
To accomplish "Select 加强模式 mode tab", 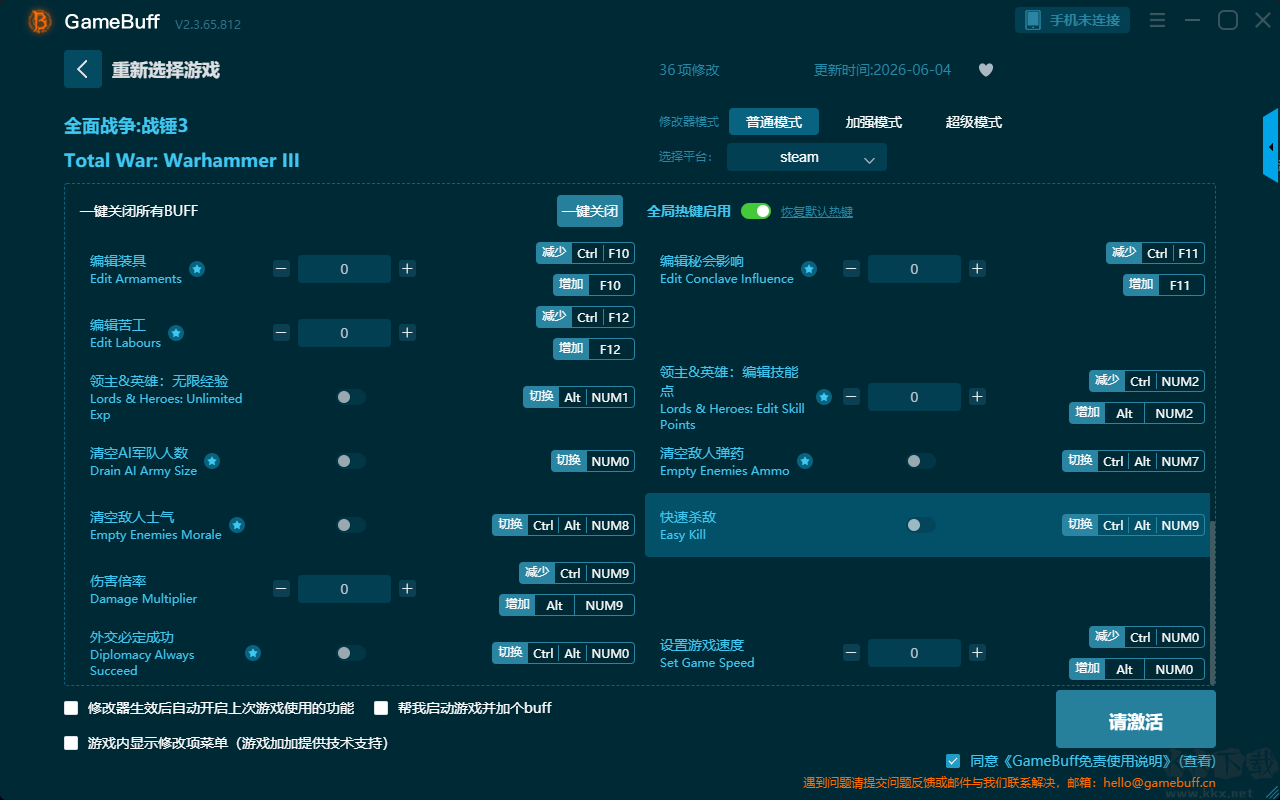I will tap(874, 122).
